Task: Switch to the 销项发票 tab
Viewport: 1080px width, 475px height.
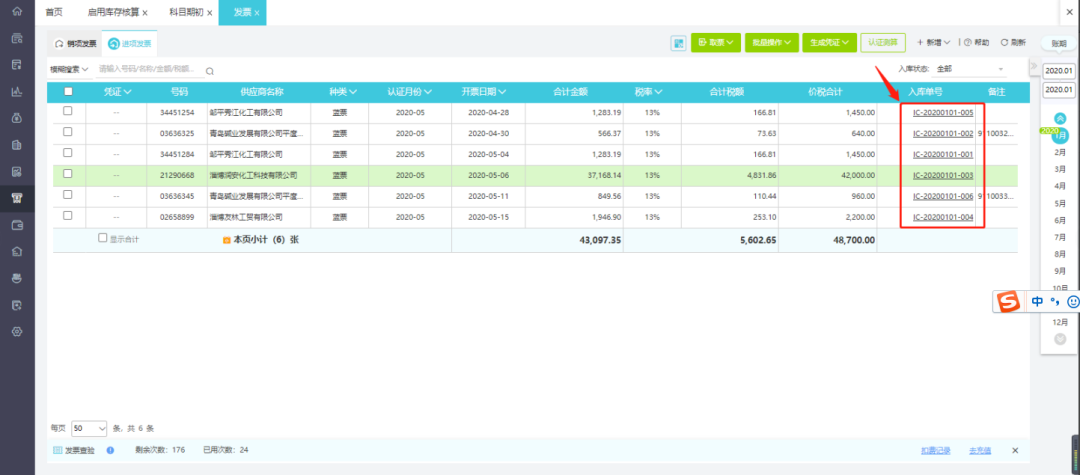Action: [x=76, y=43]
